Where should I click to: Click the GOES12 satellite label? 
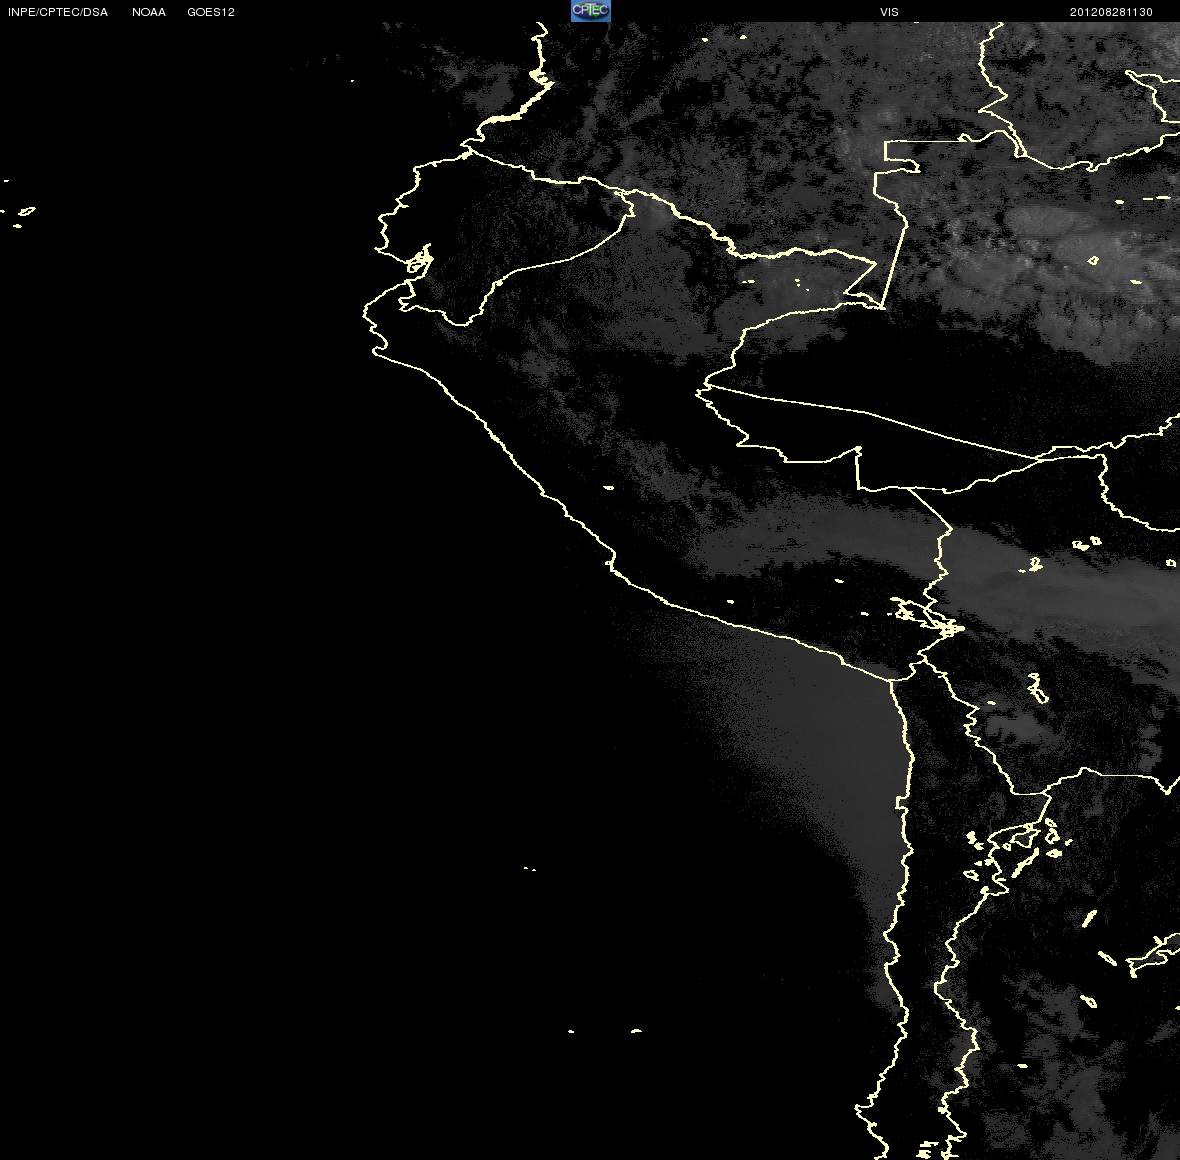[211, 12]
